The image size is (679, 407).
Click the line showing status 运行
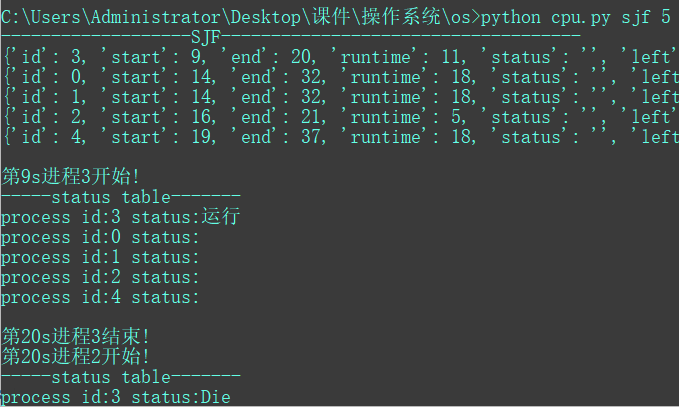click(121, 216)
